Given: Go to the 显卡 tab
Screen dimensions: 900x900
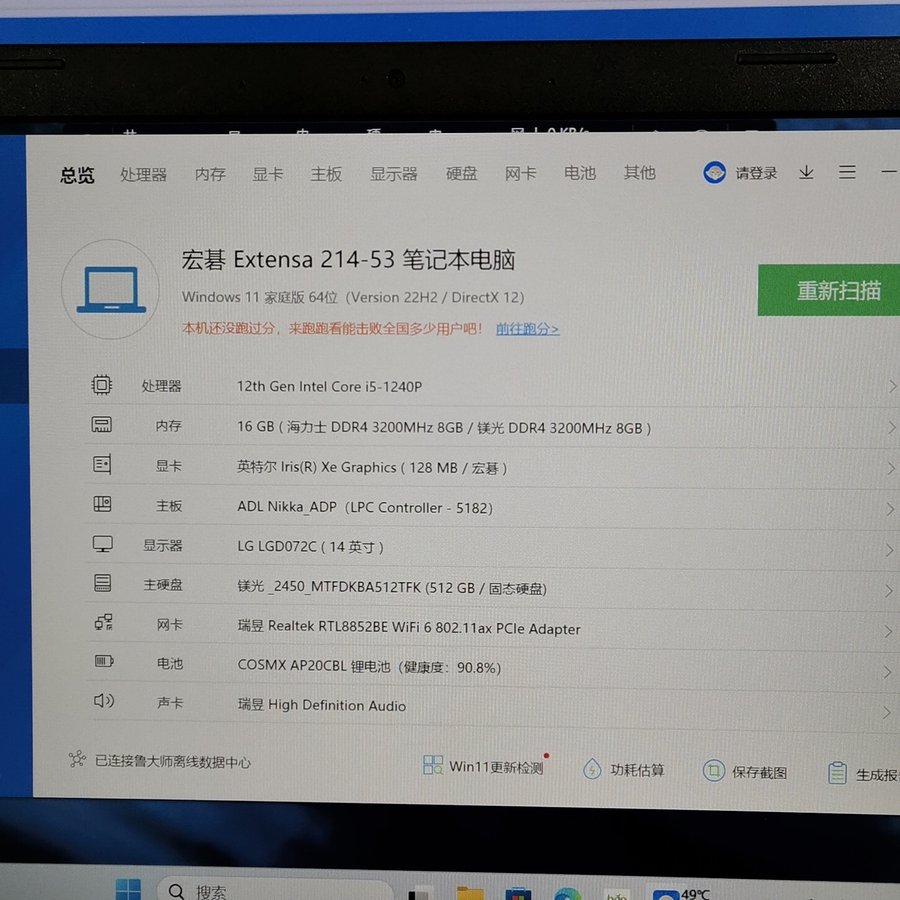Looking at the screenshot, I should [268, 174].
